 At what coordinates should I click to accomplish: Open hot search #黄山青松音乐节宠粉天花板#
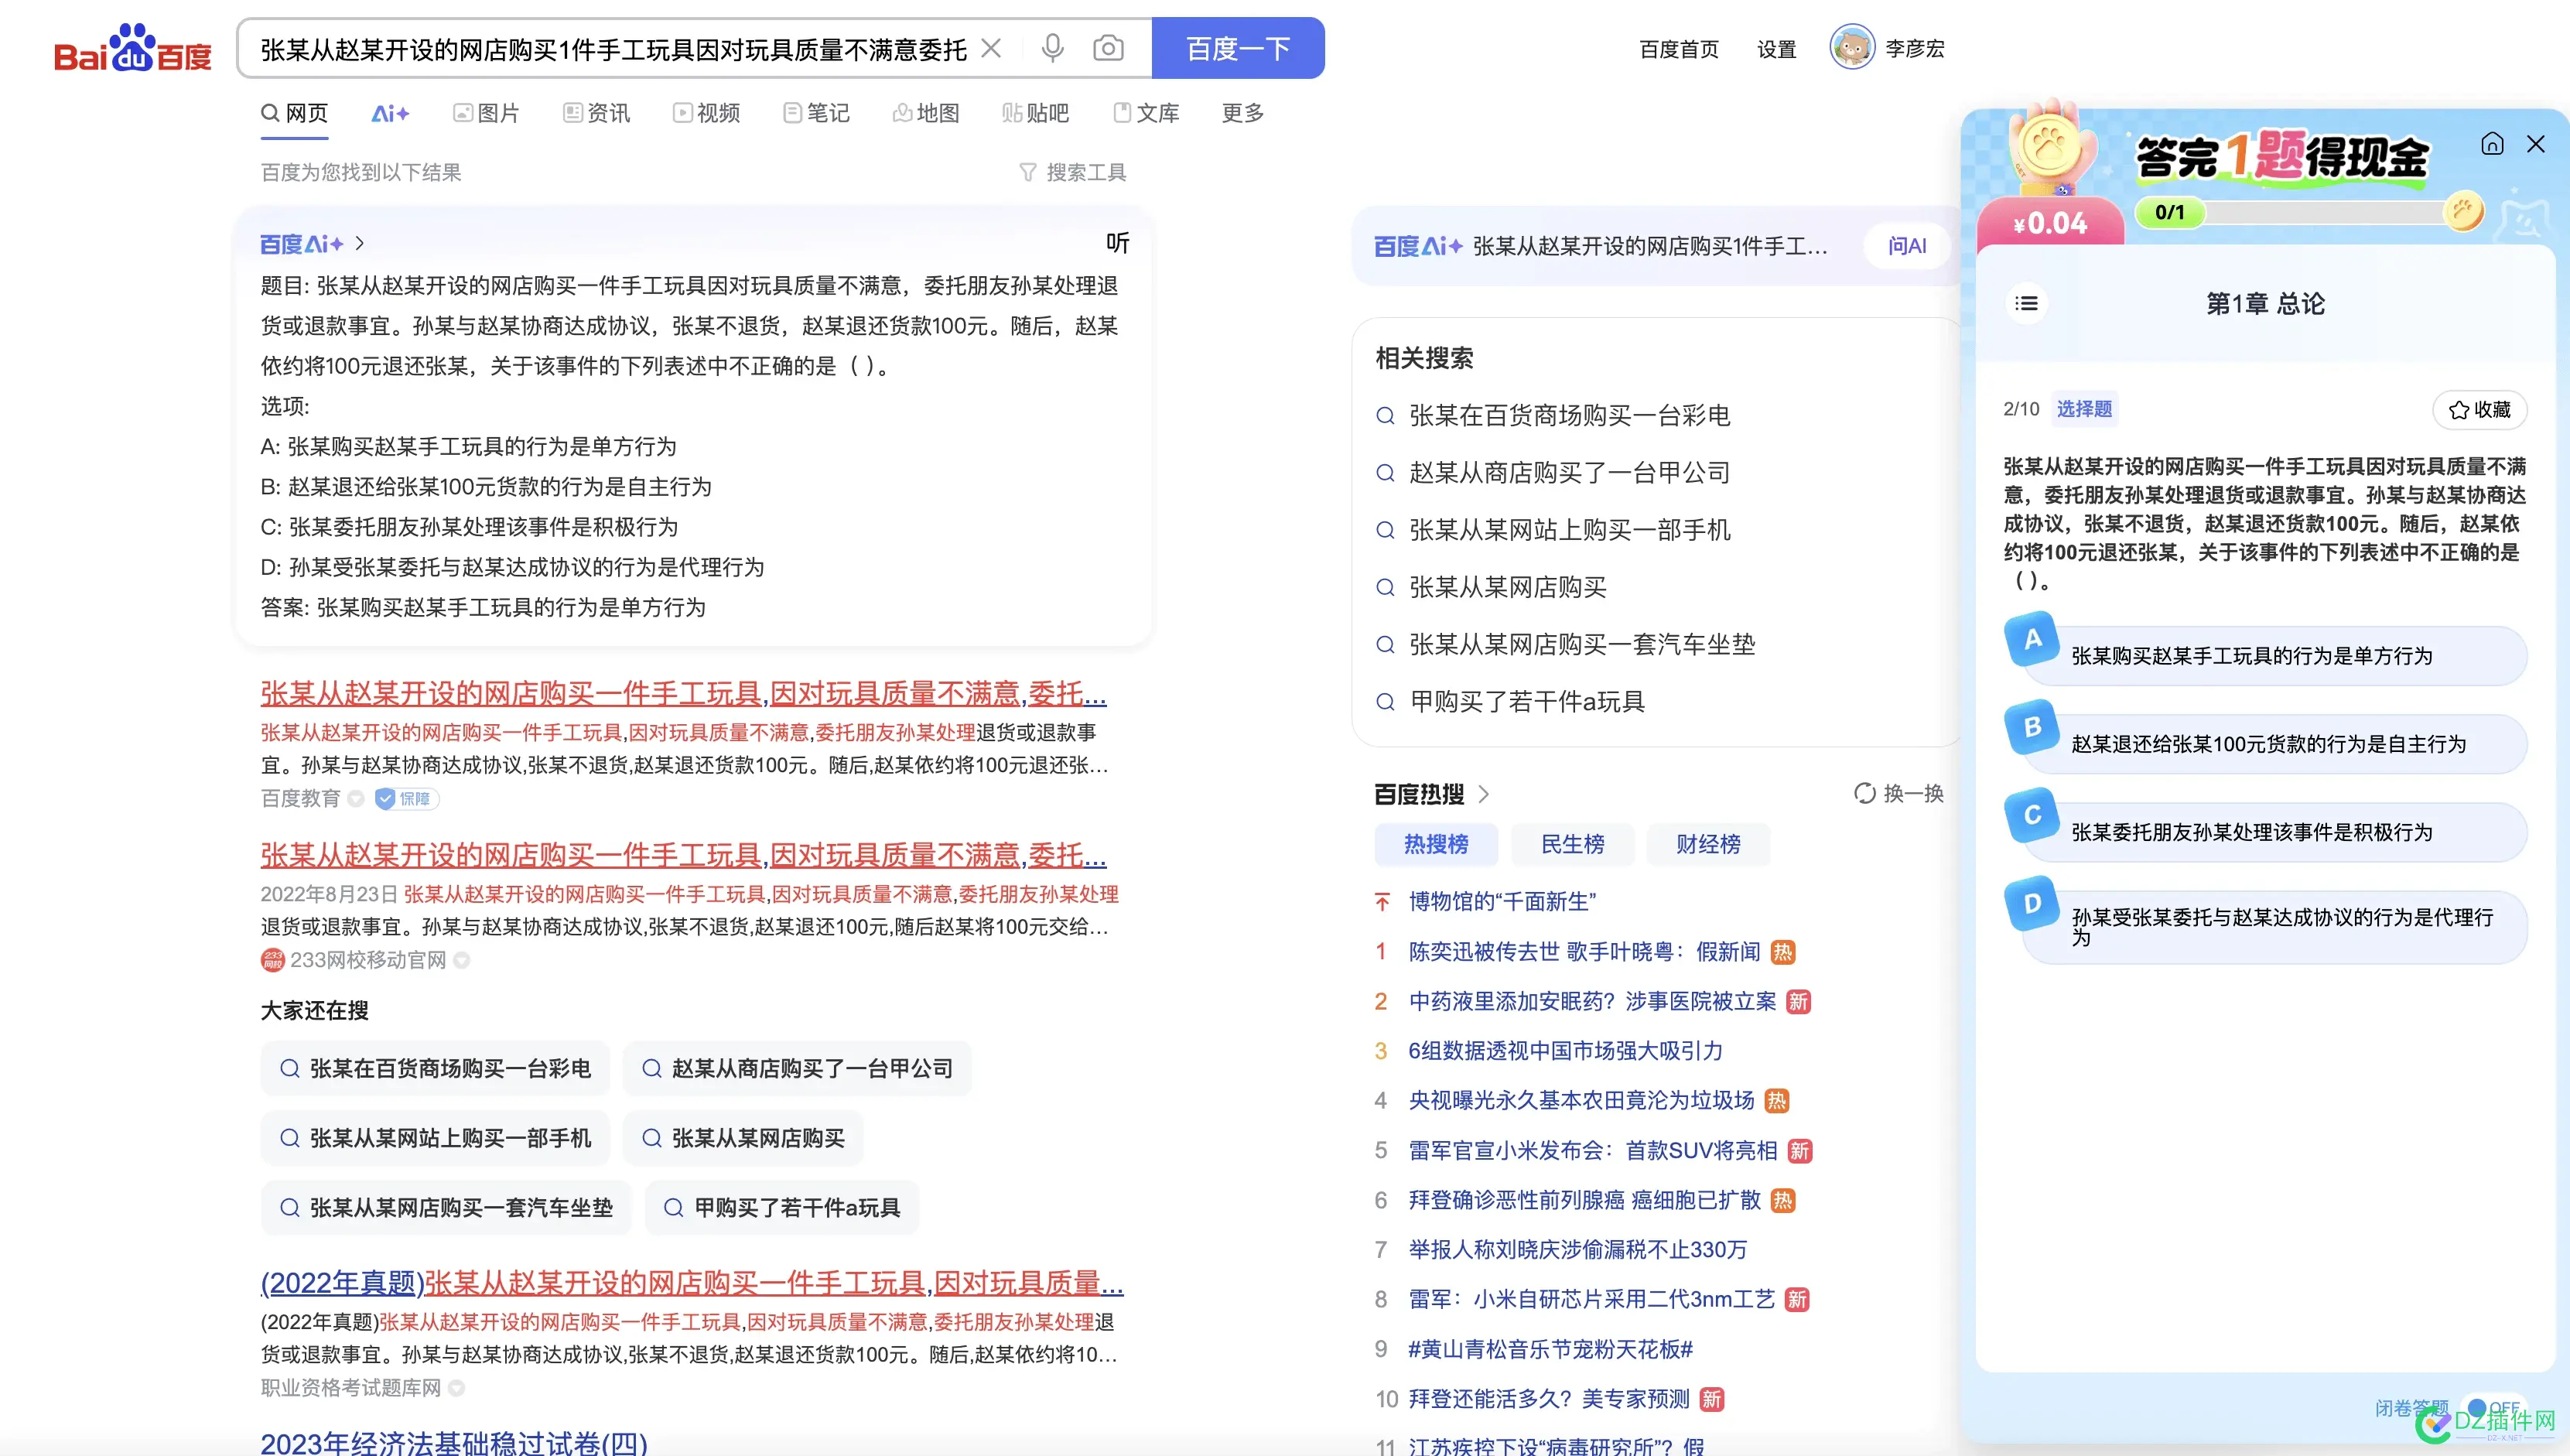click(1550, 1350)
